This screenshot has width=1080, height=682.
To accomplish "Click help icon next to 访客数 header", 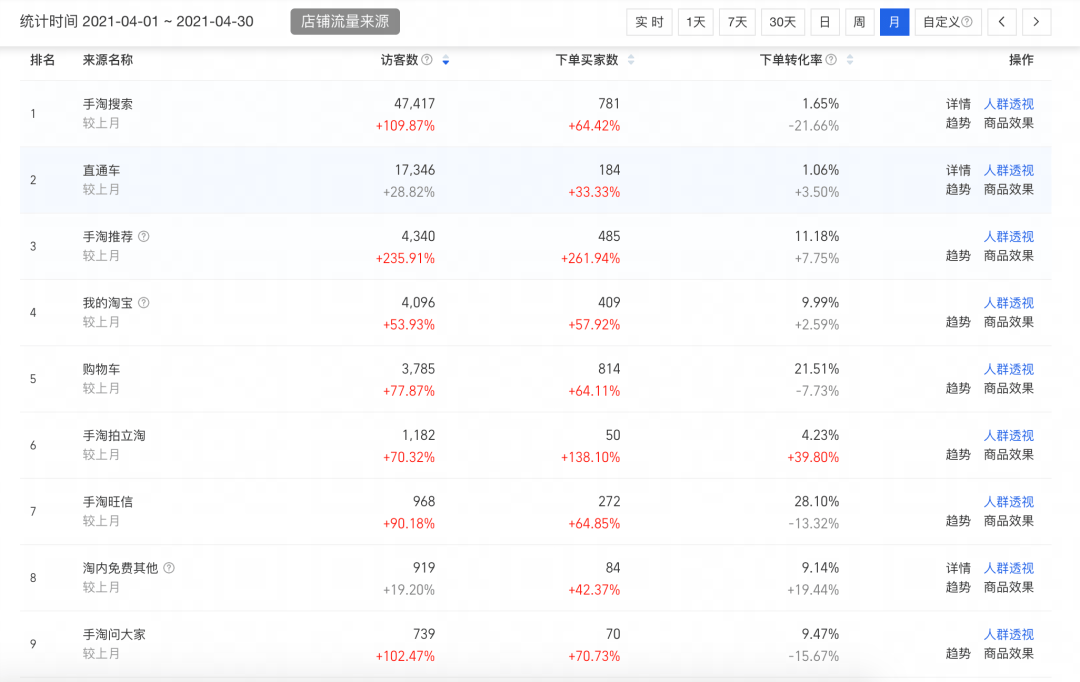I will tap(427, 60).
